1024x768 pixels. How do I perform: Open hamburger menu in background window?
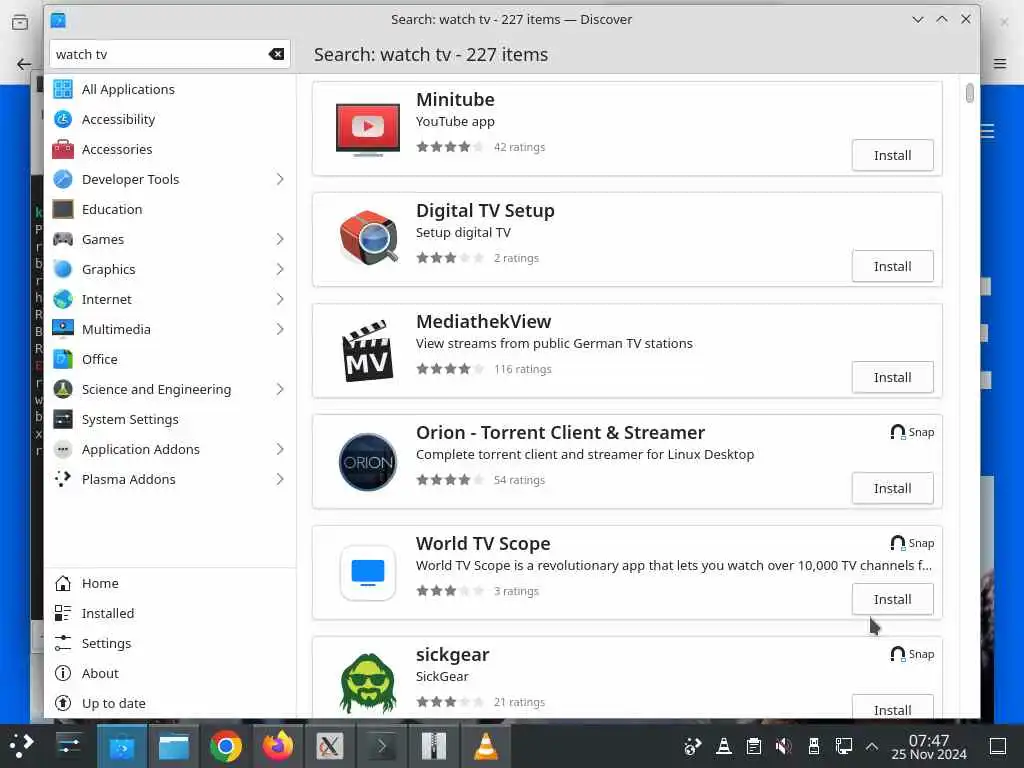click(1000, 63)
